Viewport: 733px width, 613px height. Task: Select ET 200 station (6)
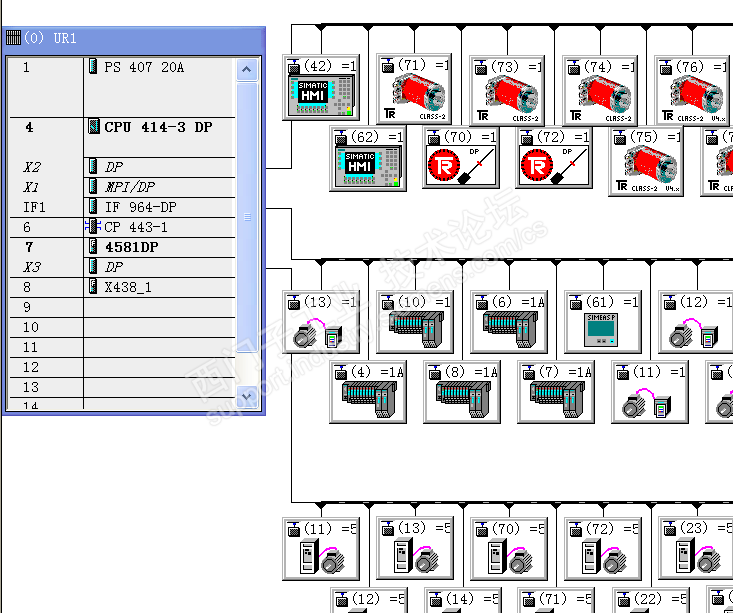click(509, 322)
